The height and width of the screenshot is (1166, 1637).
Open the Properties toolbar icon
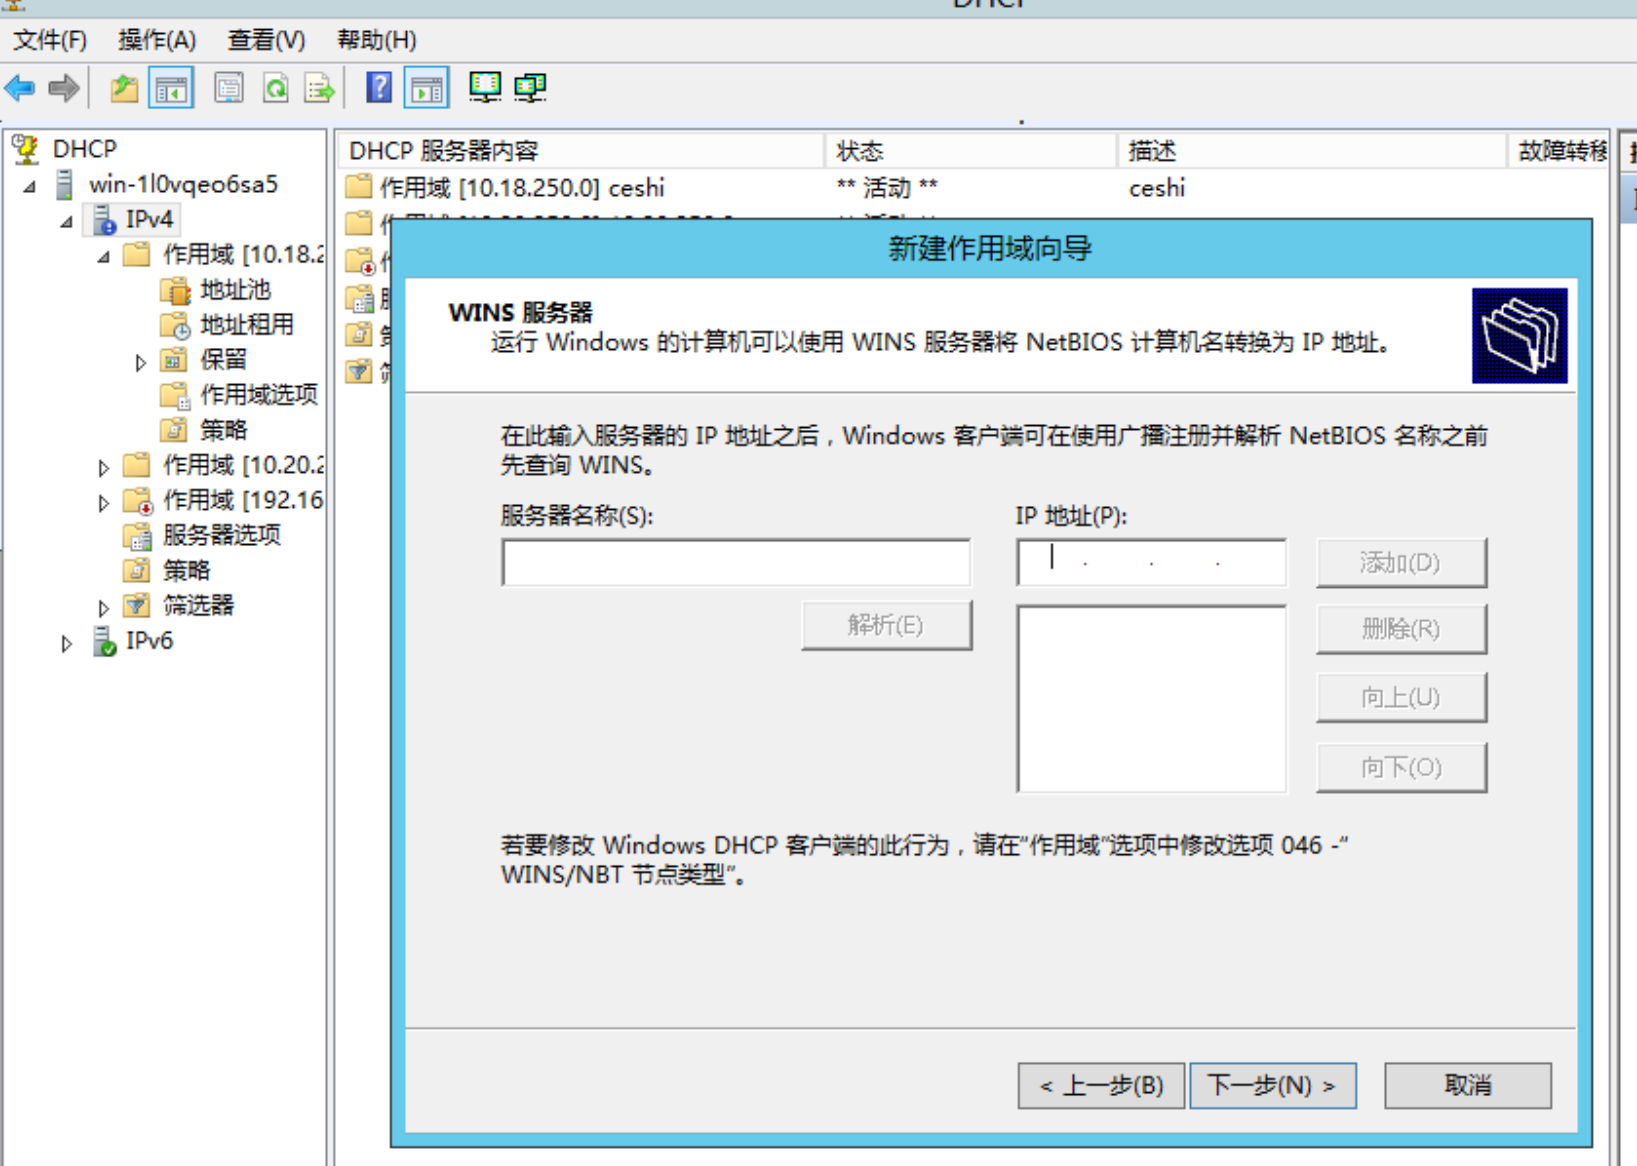[229, 88]
